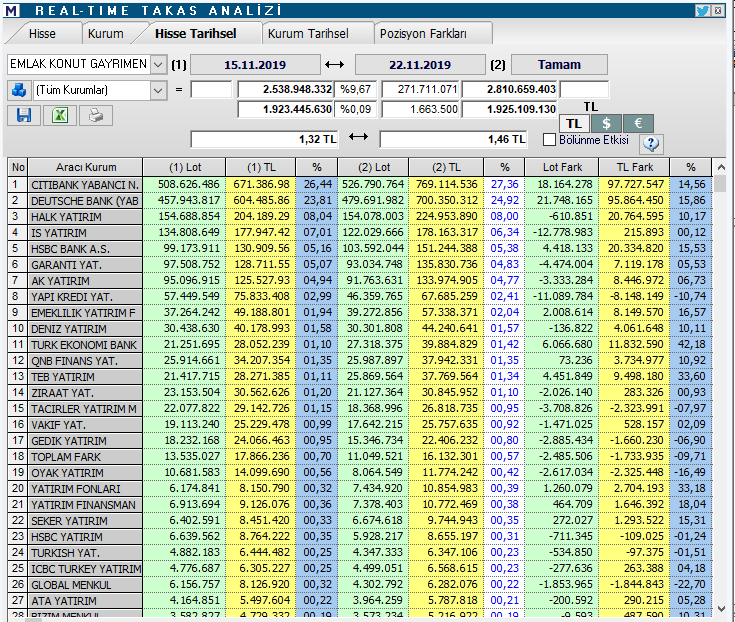
Task: Click the double arrow between the dates
Action: [x=334, y=65]
